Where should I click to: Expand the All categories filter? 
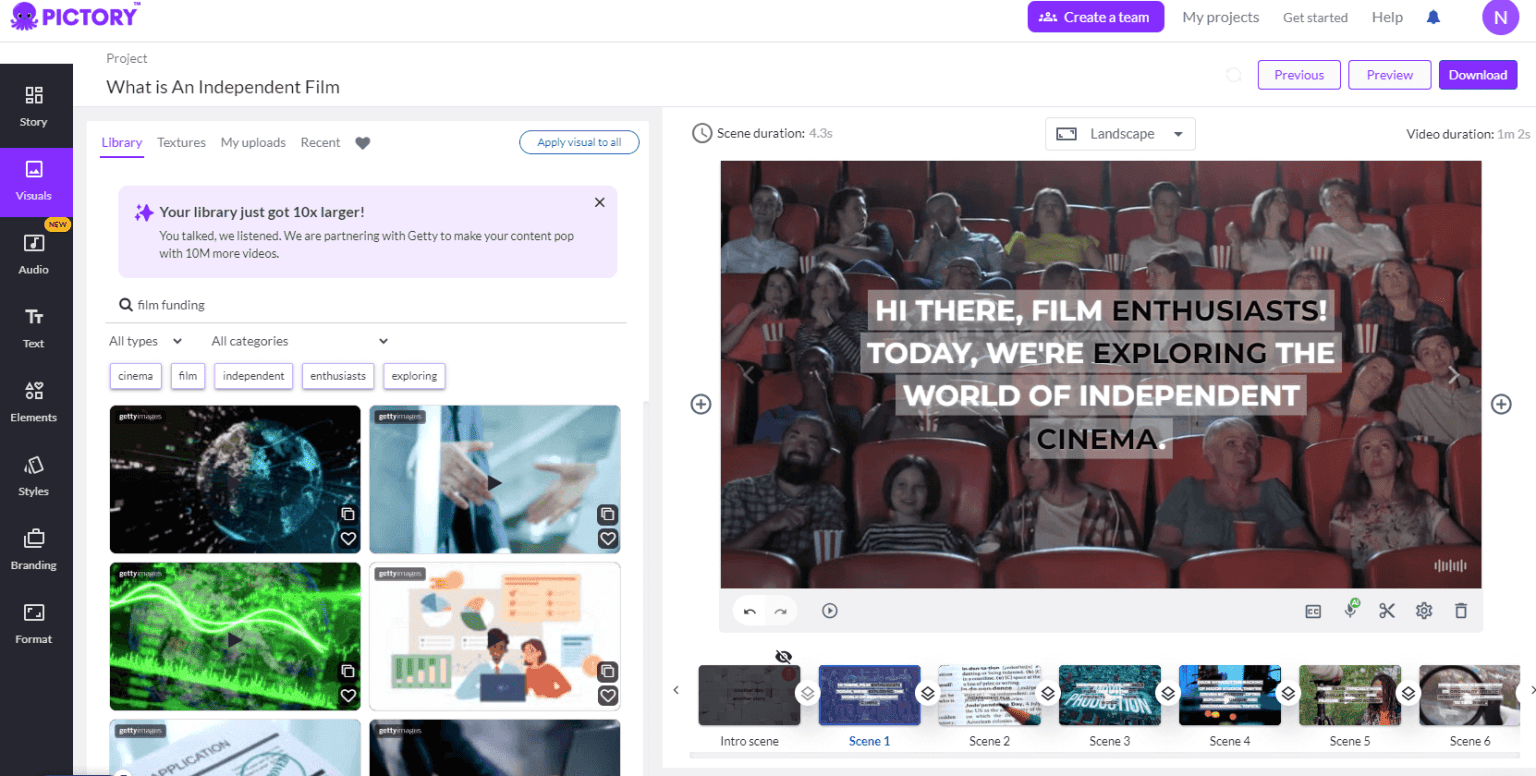(x=297, y=341)
